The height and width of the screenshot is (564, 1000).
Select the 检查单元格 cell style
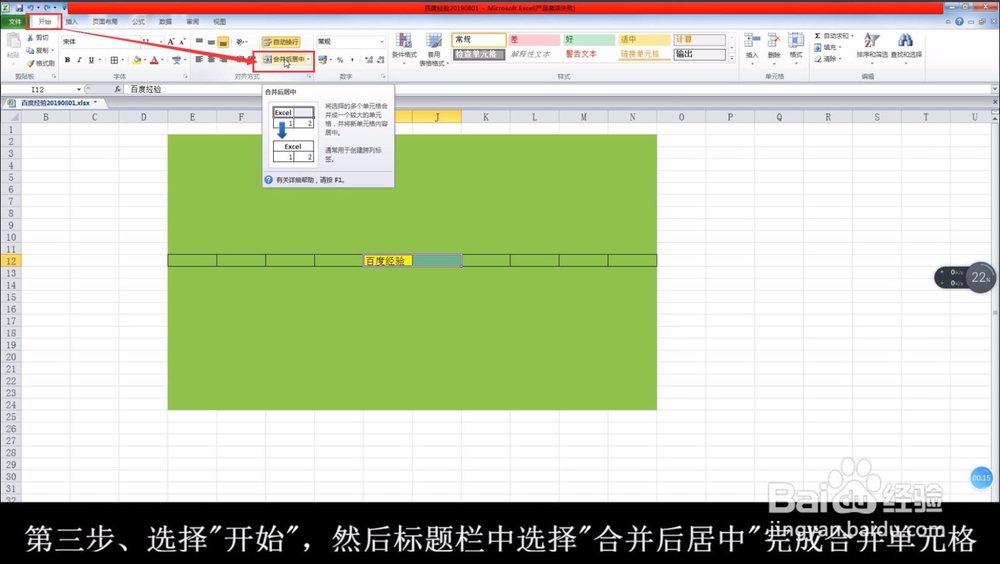[x=478, y=54]
